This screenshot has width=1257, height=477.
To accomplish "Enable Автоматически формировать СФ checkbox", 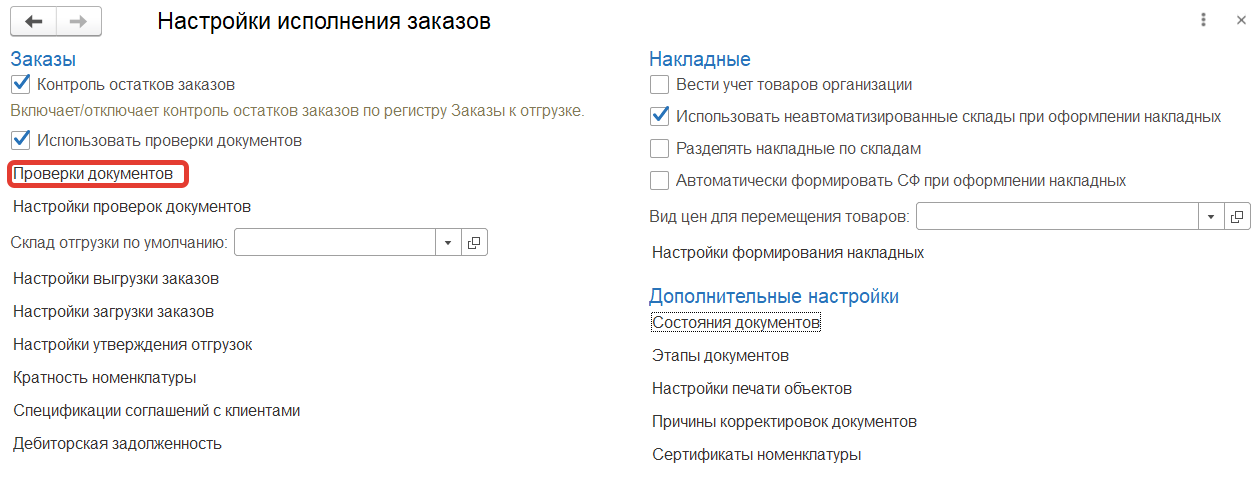I will [659, 181].
